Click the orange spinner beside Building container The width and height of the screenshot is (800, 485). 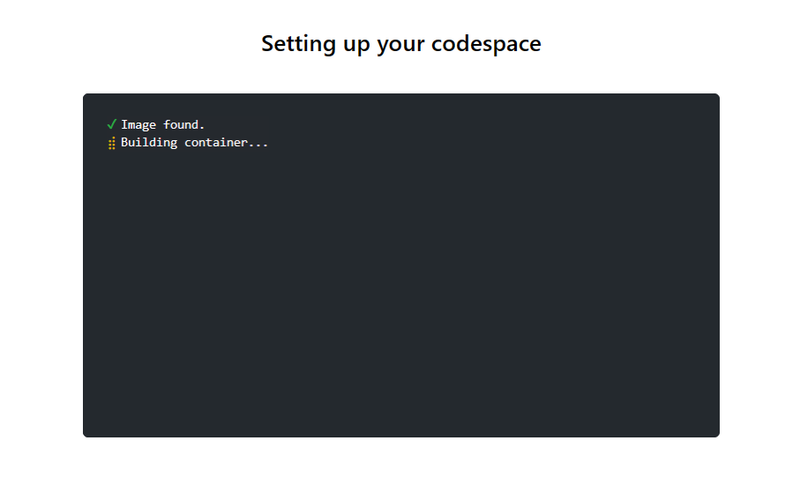pyautogui.click(x=111, y=143)
